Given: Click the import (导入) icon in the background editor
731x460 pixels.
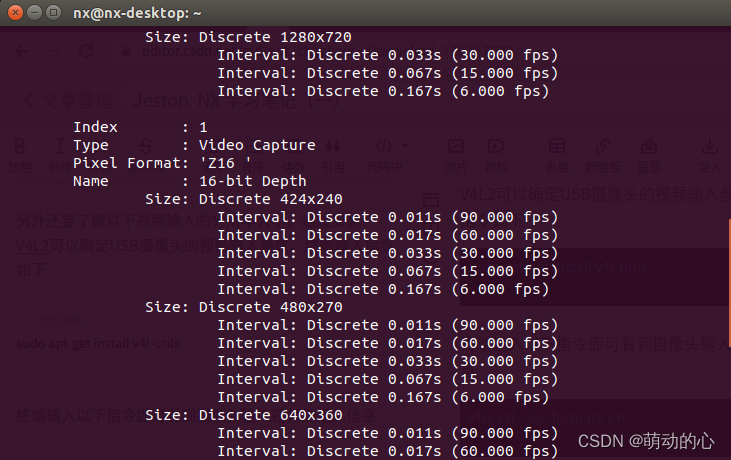Looking at the screenshot, I should tap(710, 146).
